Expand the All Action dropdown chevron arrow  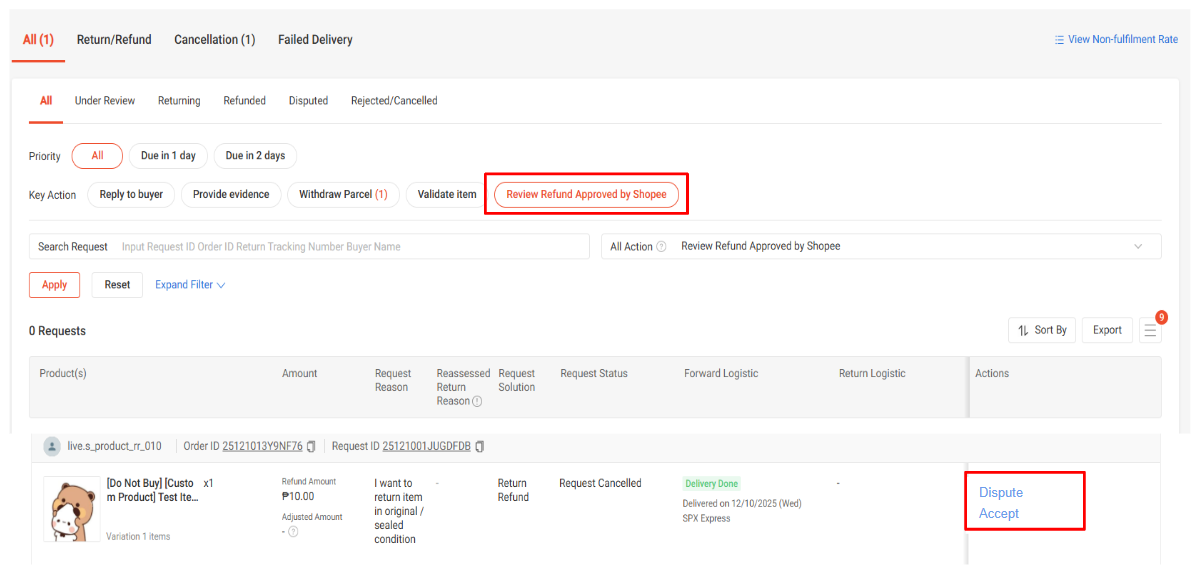[x=1138, y=247]
